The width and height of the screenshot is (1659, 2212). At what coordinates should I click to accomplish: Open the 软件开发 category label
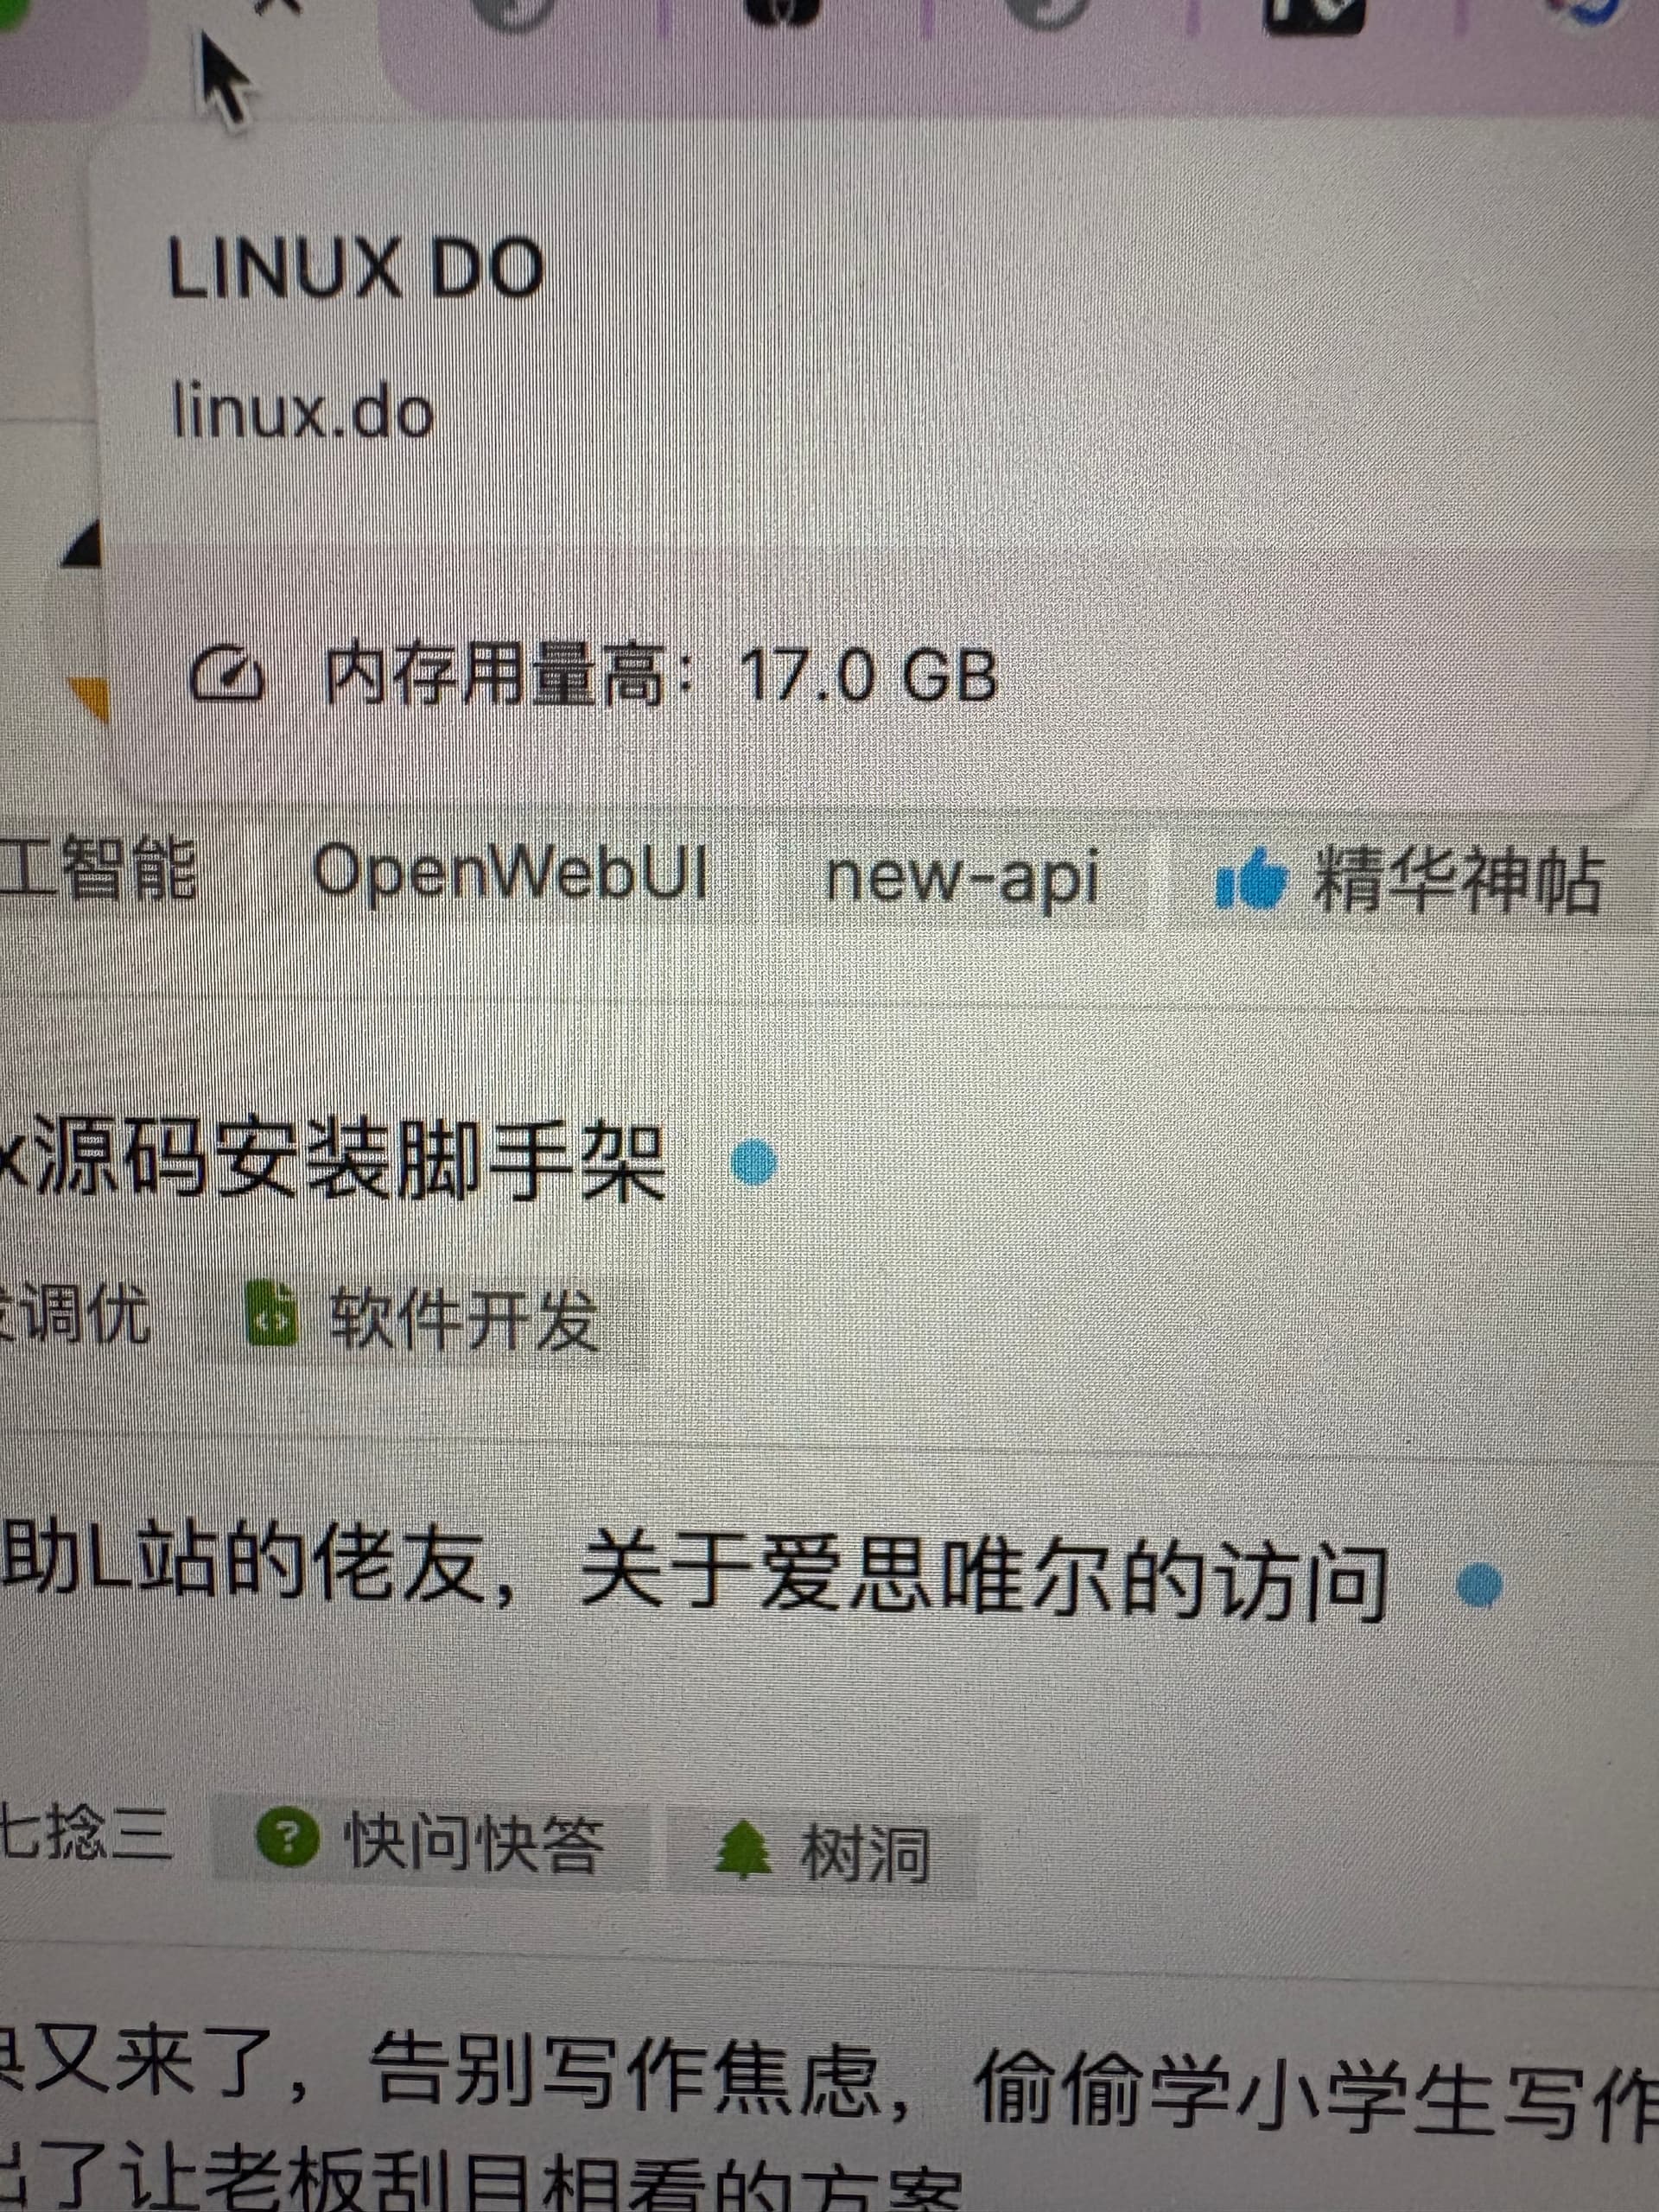pyautogui.click(x=464, y=1319)
